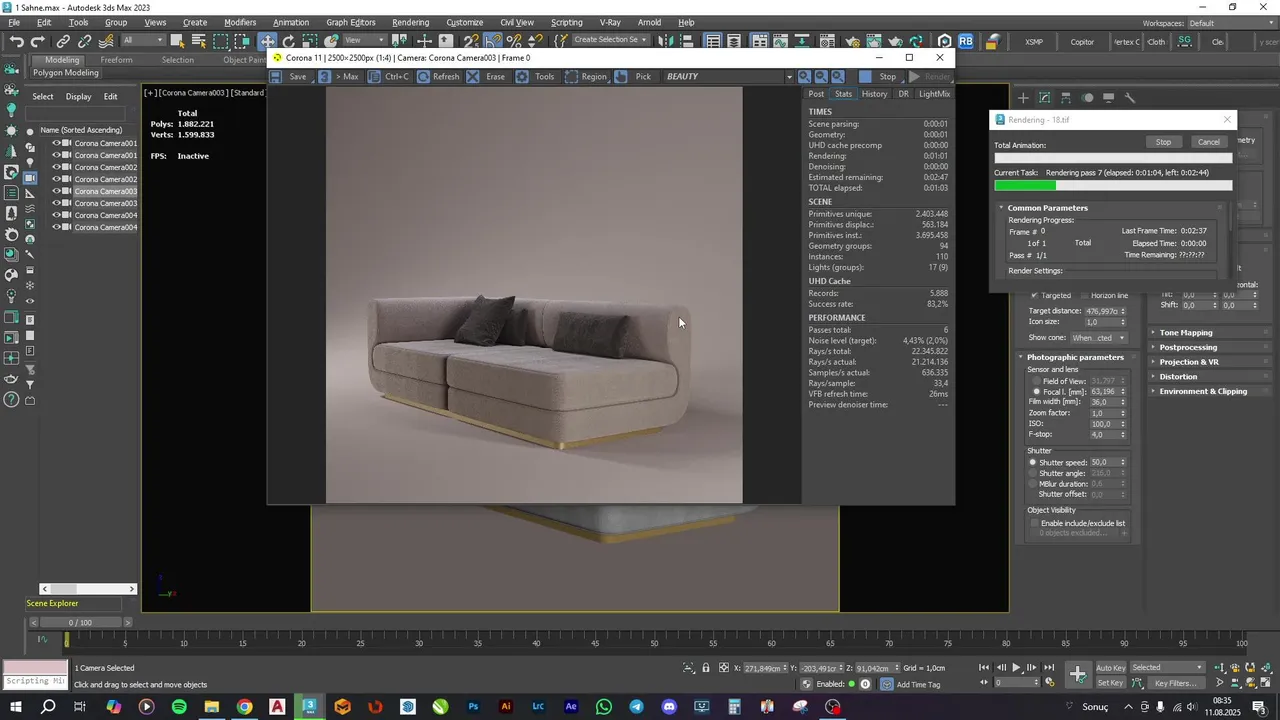The width and height of the screenshot is (1280, 720).
Task: Toggle the selection lock padlock icon
Action: (x=706, y=668)
